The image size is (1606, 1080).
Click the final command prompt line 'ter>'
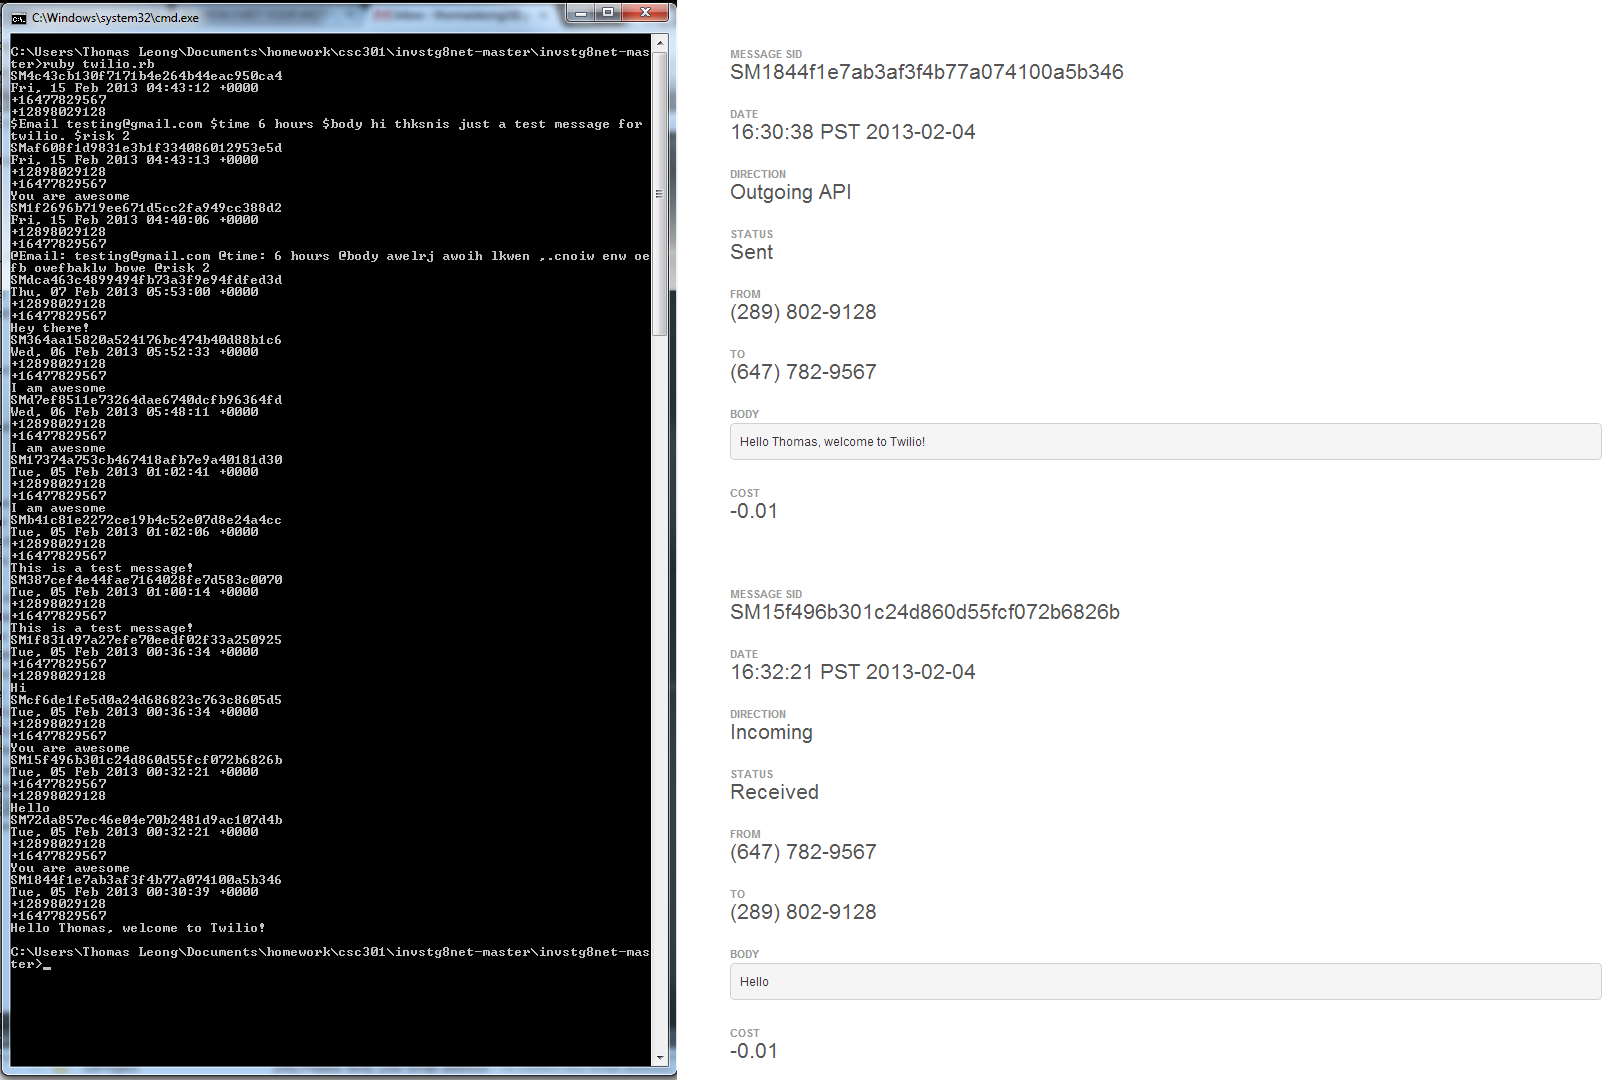[30, 964]
